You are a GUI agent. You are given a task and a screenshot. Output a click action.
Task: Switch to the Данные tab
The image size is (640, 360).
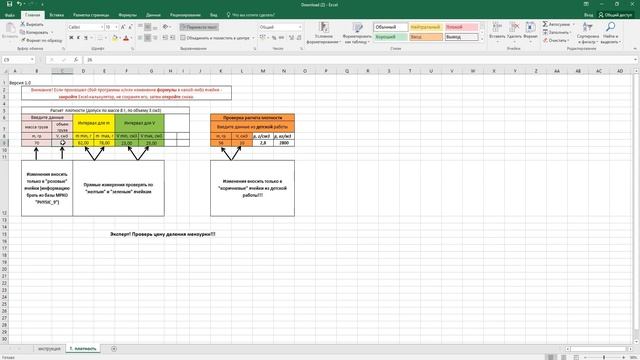click(x=153, y=15)
